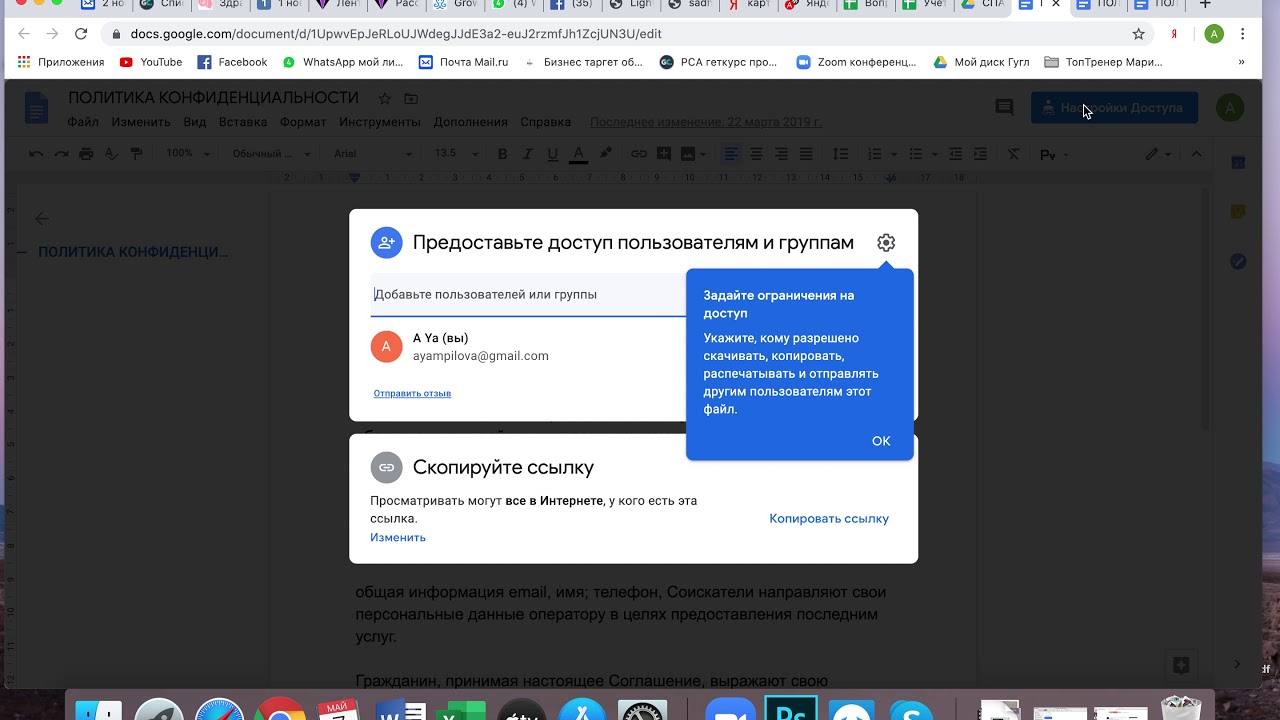Click the Undo toolbar icon
Image resolution: width=1280 pixels, height=720 pixels.
tap(37, 154)
